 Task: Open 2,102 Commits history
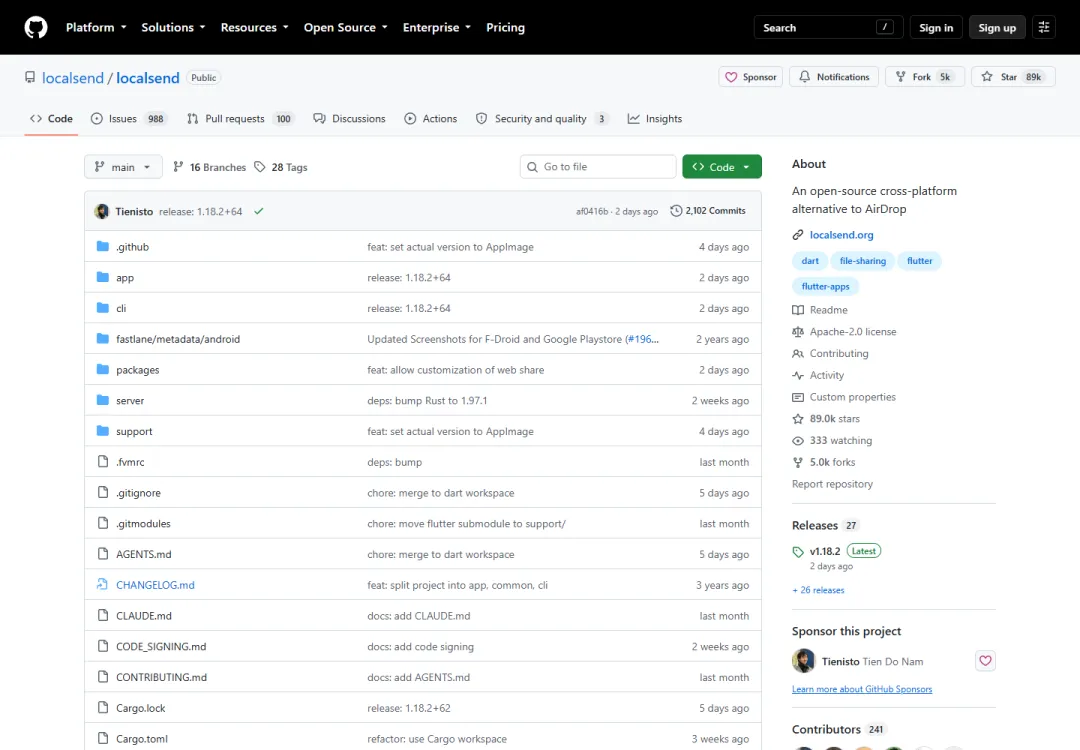tap(708, 211)
